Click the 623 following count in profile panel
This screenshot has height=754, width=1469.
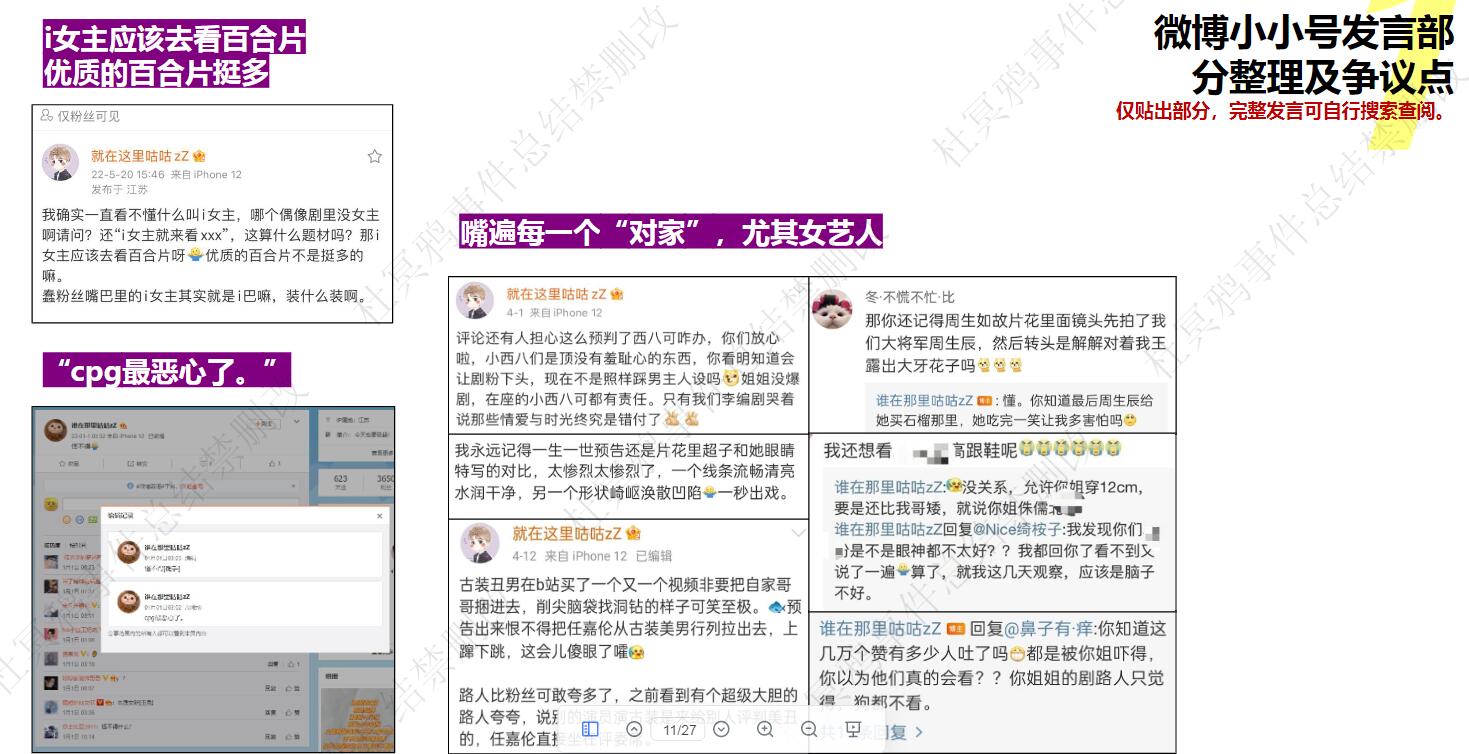pyautogui.click(x=341, y=479)
